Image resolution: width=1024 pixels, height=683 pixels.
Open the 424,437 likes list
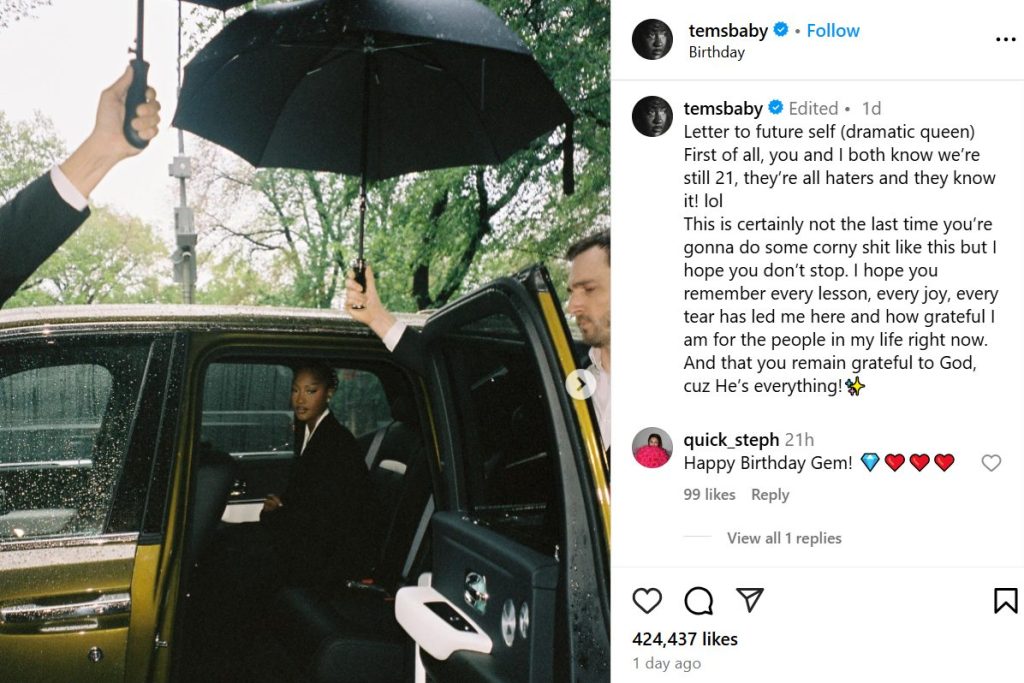[x=684, y=639]
